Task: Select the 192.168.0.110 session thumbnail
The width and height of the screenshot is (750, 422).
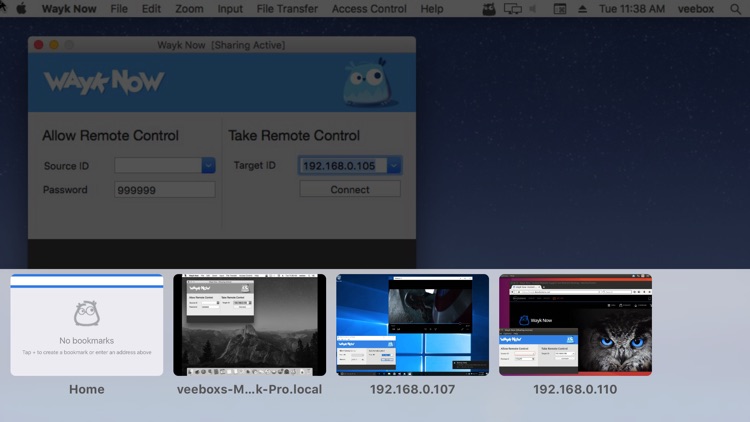Action: click(x=575, y=325)
